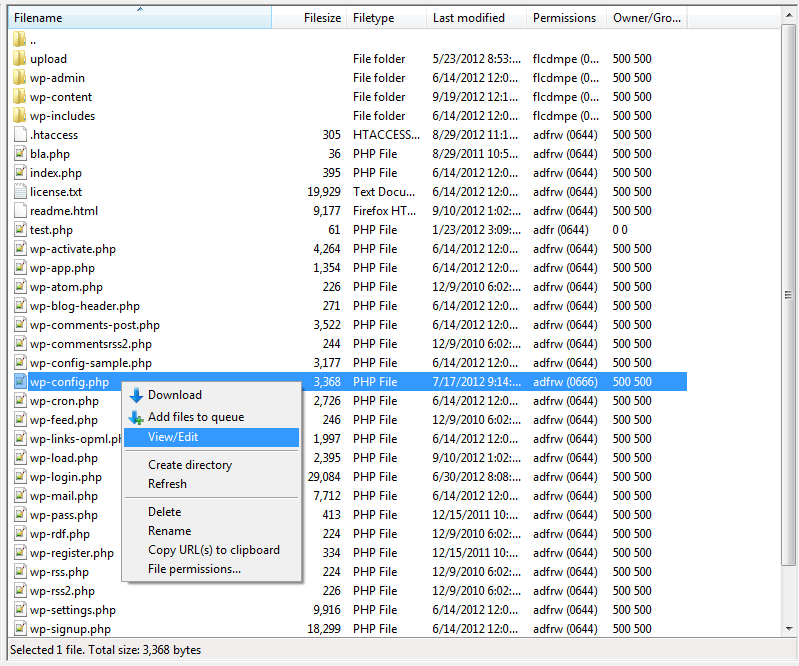This screenshot has width=799, height=666.
Task: Click the wp-includes folder icon
Action: pos(19,116)
